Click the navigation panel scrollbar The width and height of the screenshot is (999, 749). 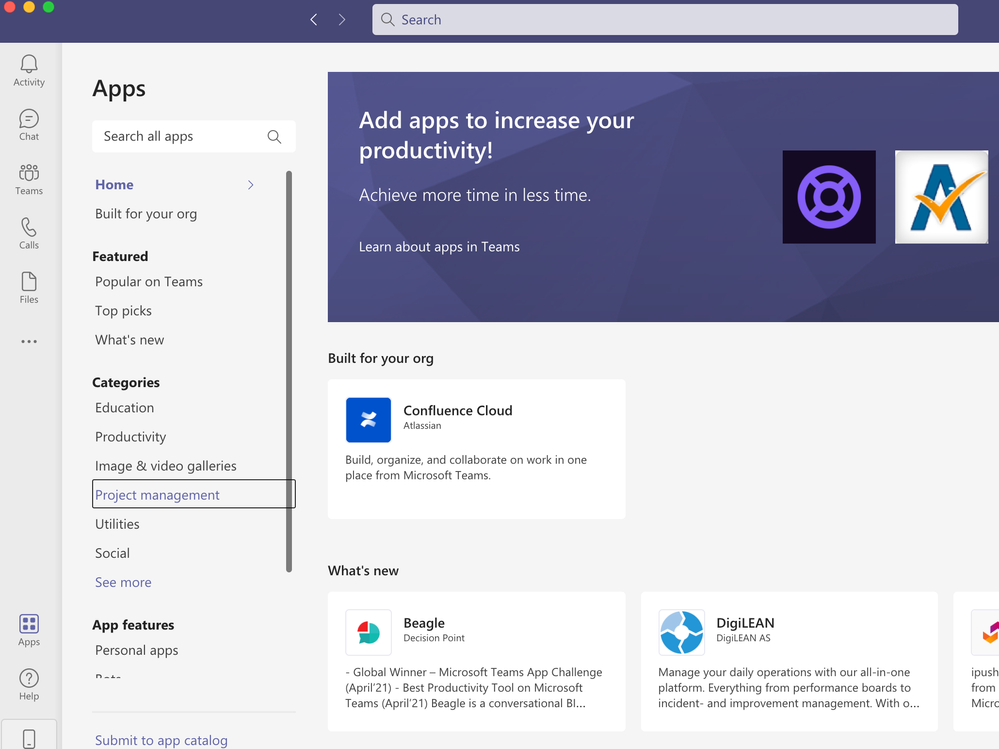tap(289, 371)
